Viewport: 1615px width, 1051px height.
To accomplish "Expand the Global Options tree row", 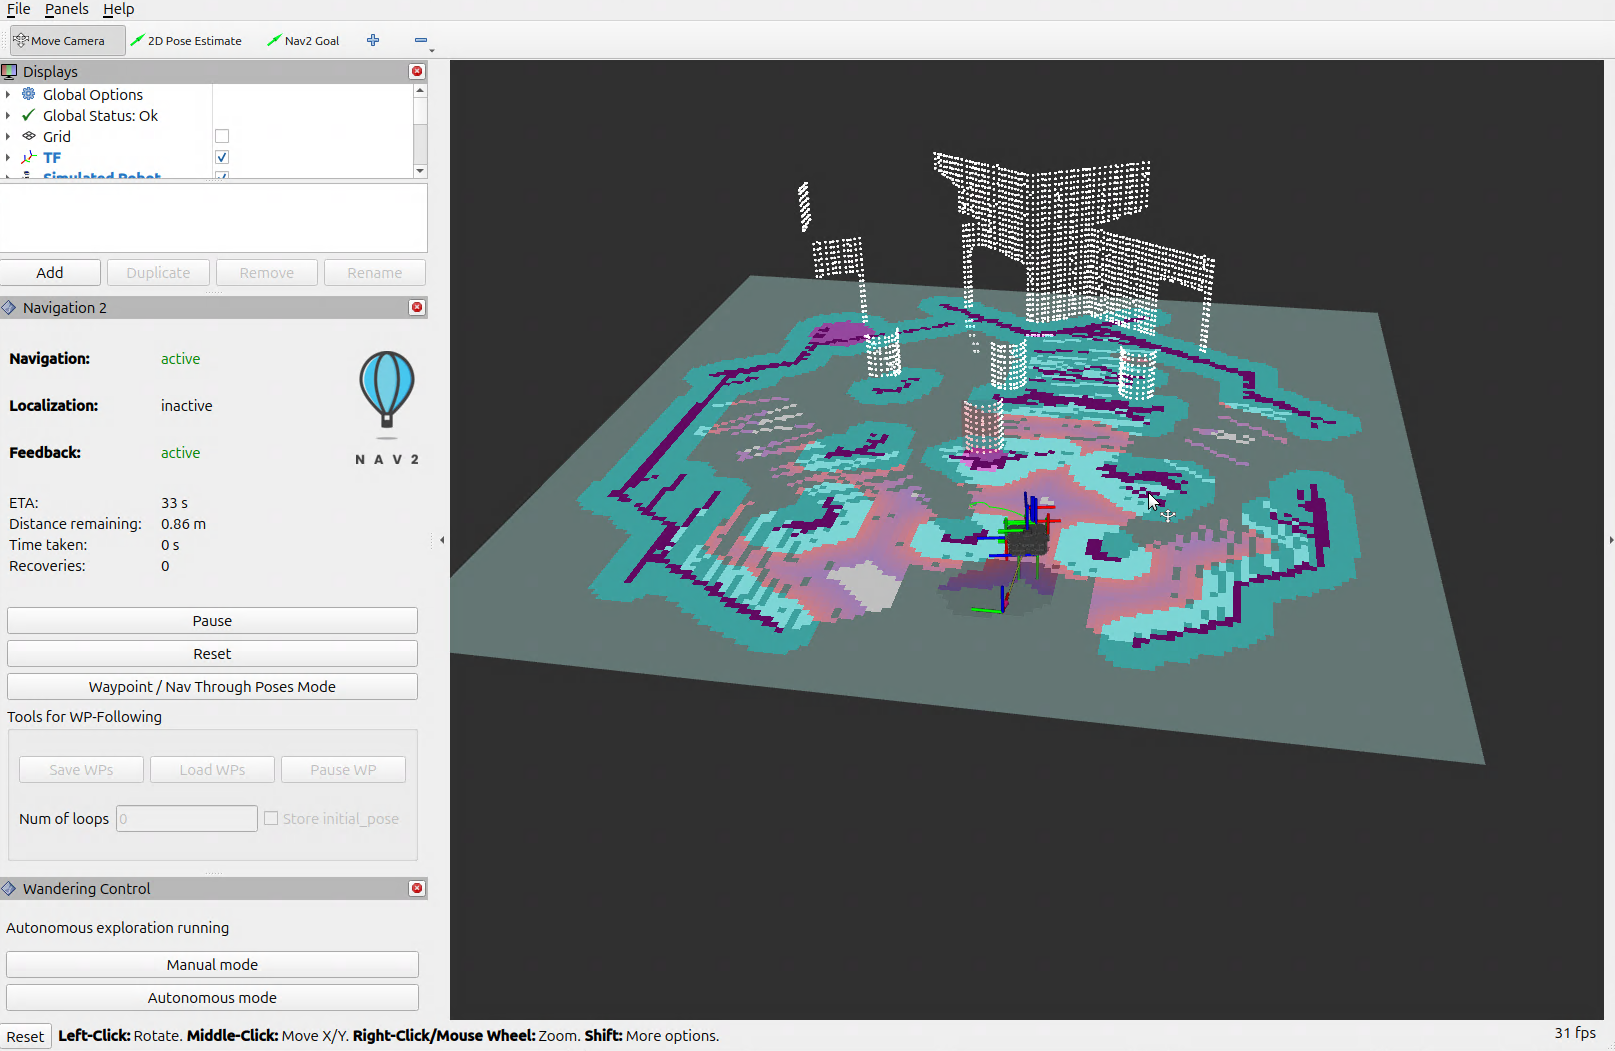I will pyautogui.click(x=8, y=94).
